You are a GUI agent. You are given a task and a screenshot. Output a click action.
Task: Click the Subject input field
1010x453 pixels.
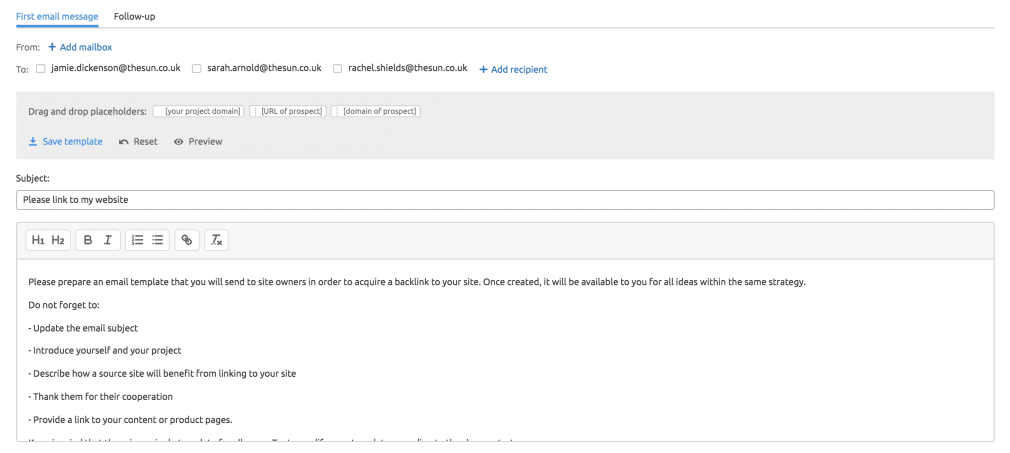point(505,200)
